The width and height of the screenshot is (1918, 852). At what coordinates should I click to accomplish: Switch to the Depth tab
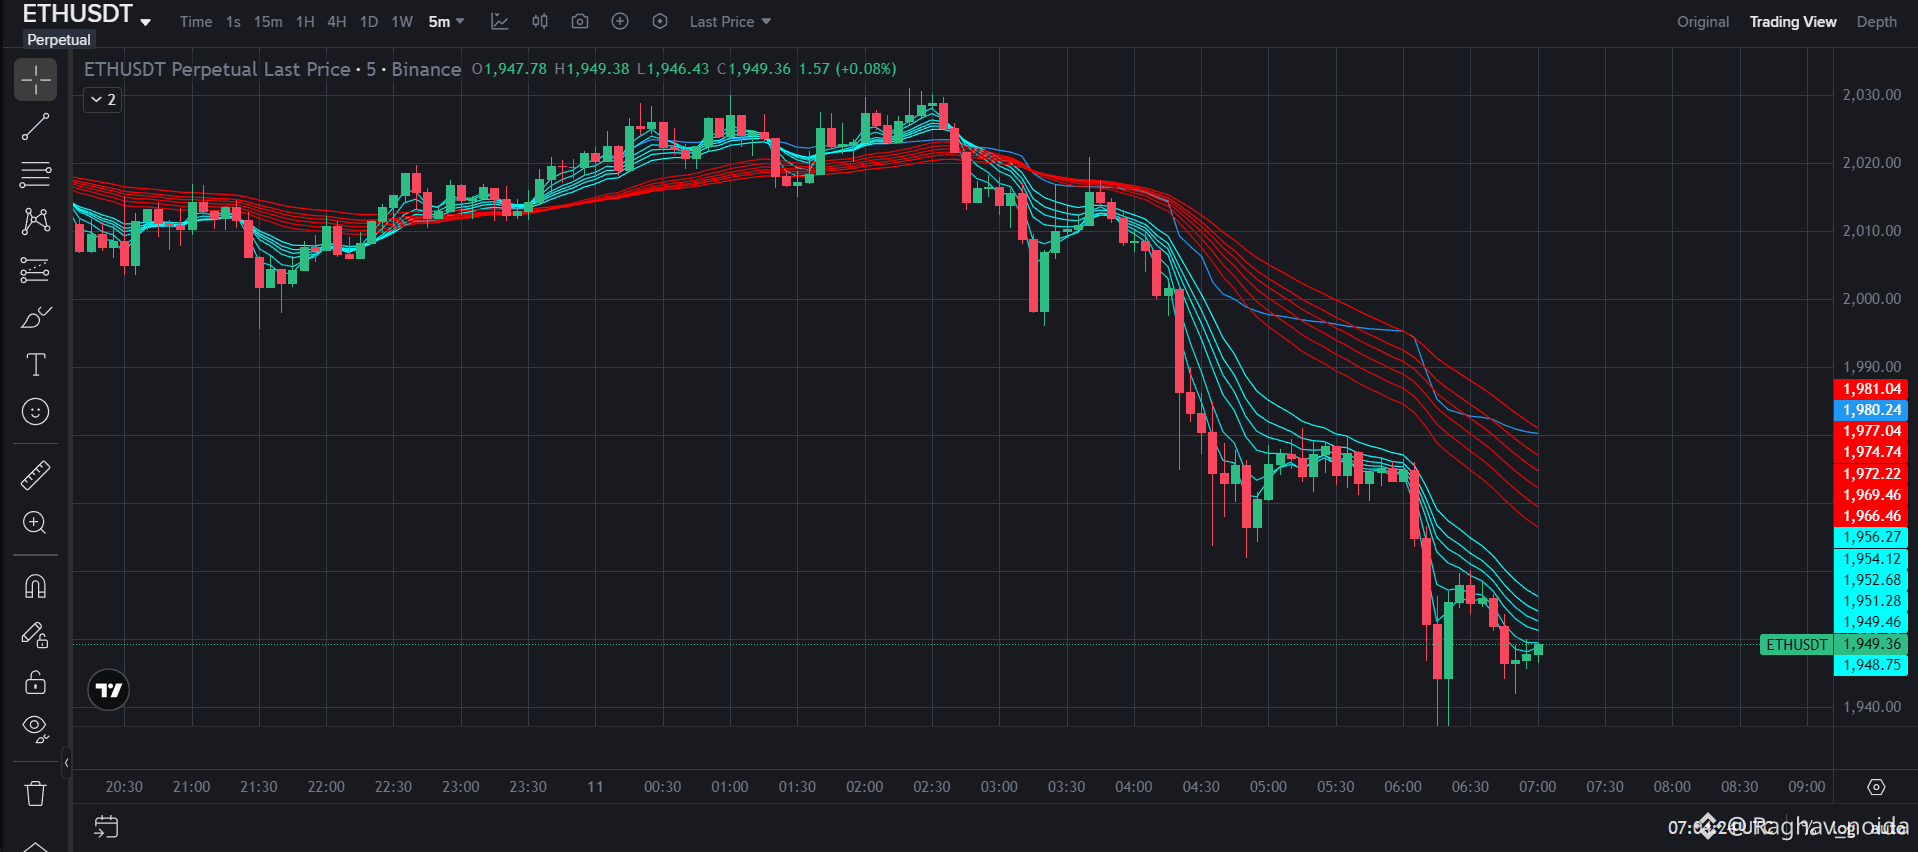tap(1876, 21)
